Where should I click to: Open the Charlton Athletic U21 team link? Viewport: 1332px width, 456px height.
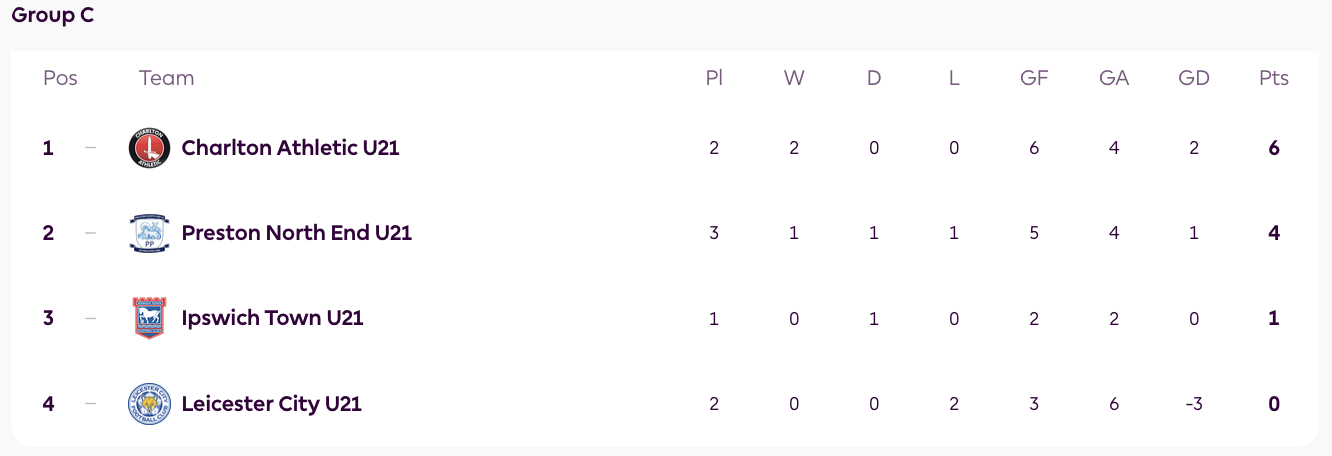pos(290,148)
